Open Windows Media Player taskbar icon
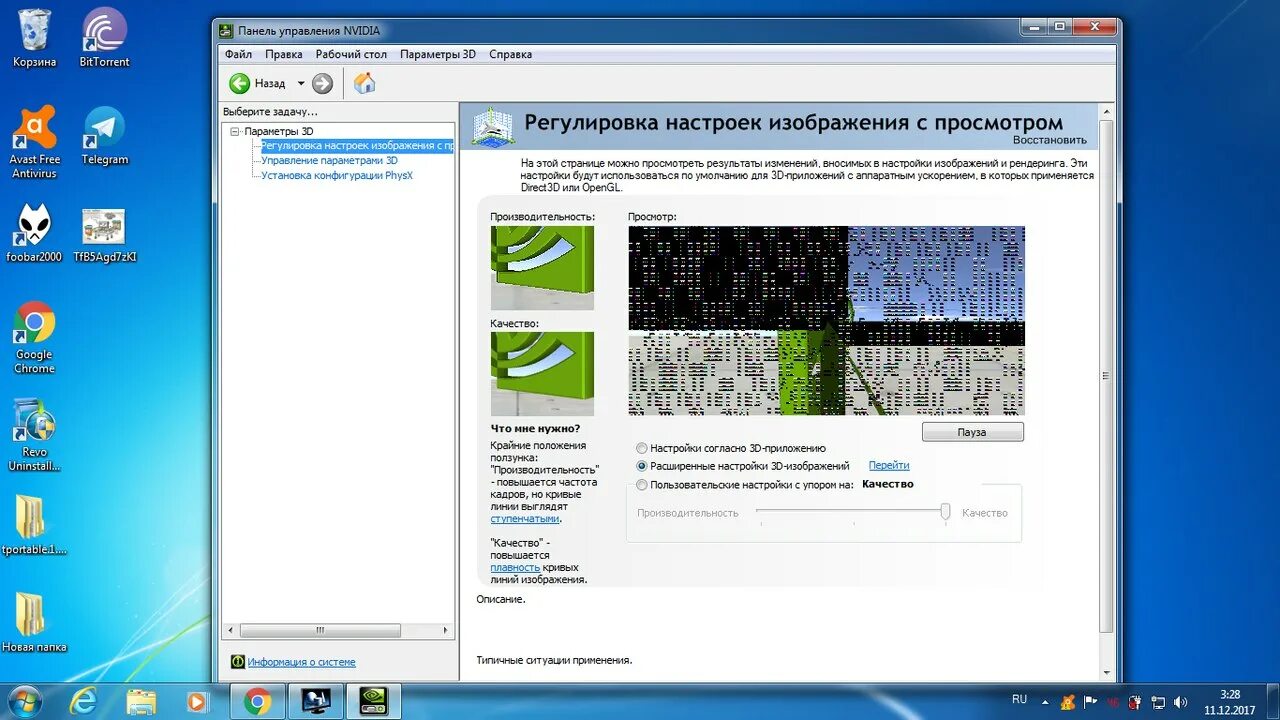The width and height of the screenshot is (1280, 720). click(x=197, y=702)
